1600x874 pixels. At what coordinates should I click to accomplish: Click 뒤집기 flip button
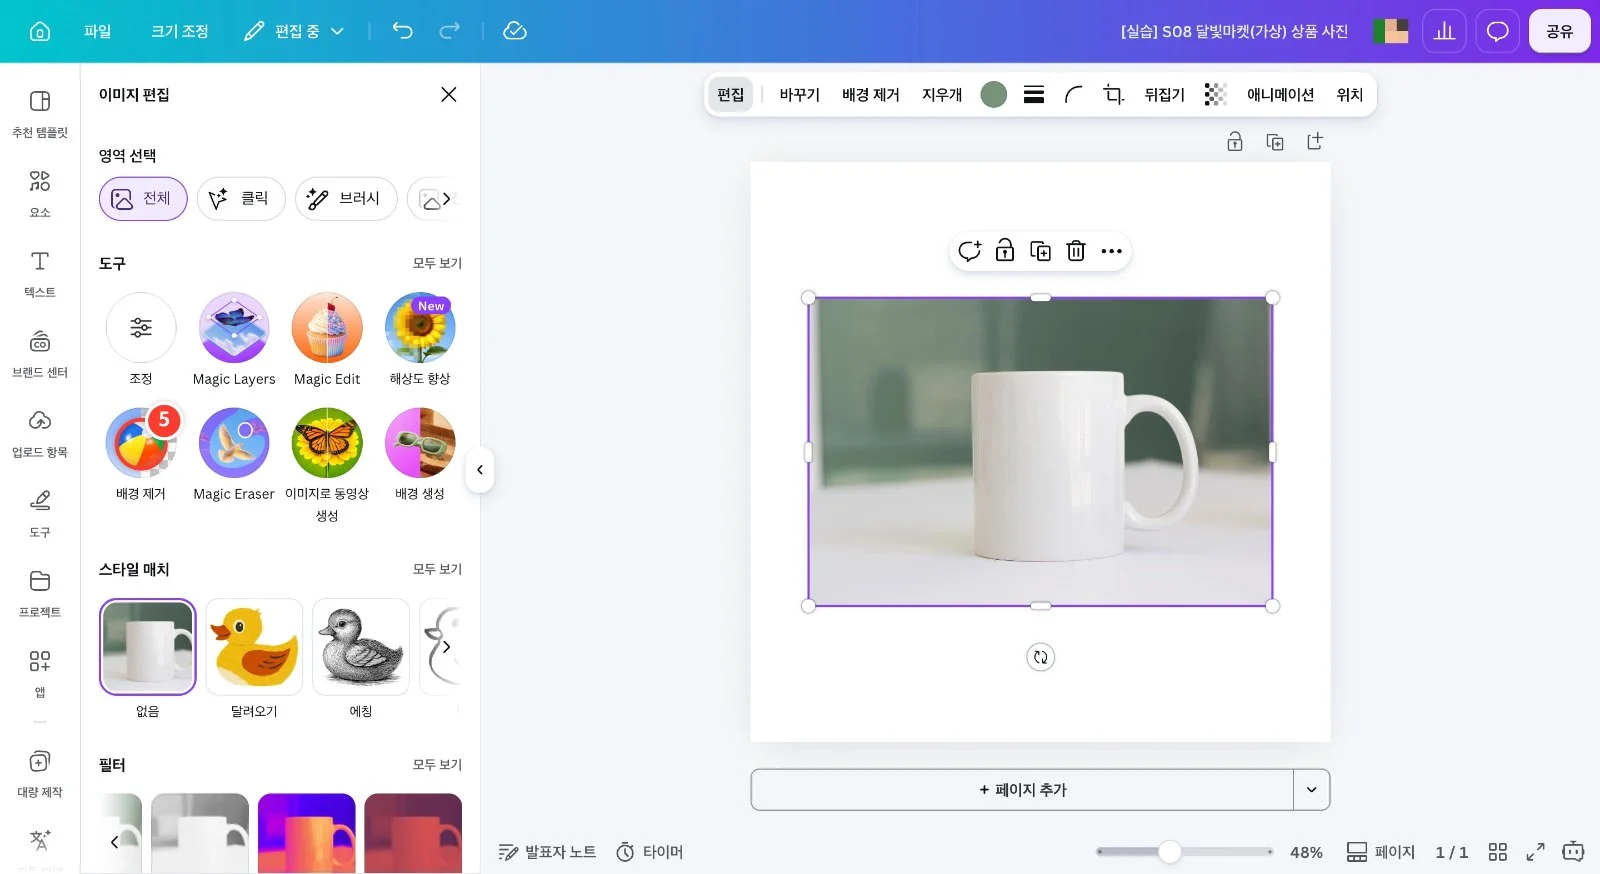pyautogui.click(x=1165, y=94)
